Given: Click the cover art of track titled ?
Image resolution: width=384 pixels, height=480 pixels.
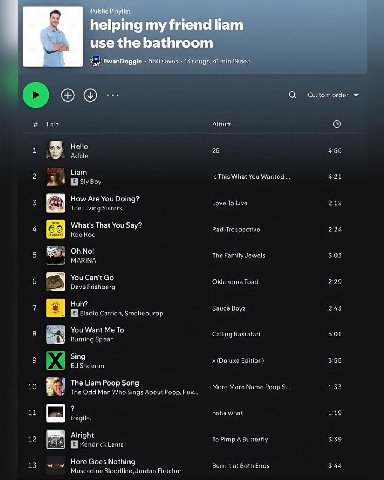Looking at the screenshot, I should [56, 413].
